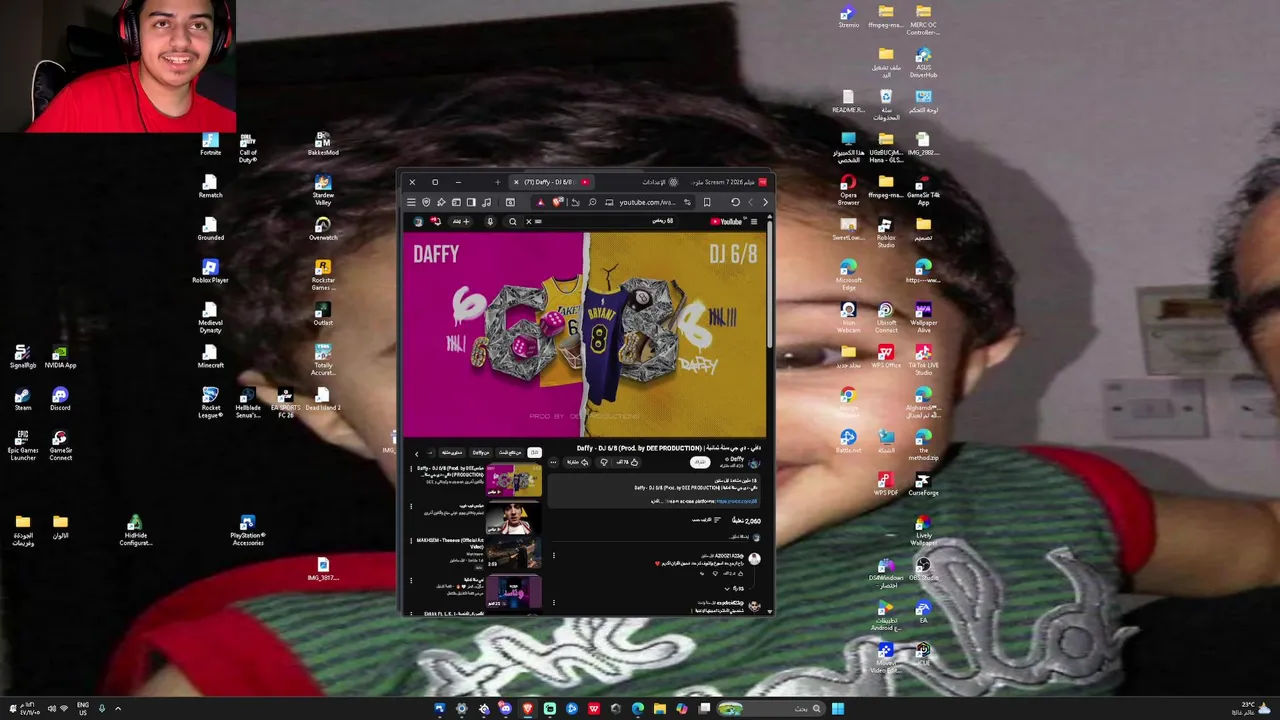Click the ENG US language indicator in tray

coord(83,708)
